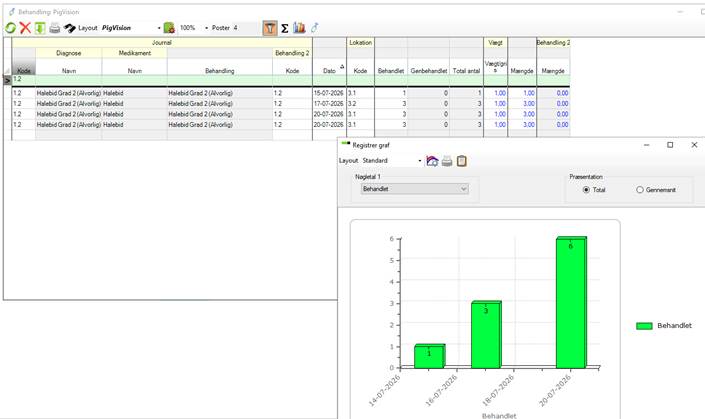Click Behandlet value 1 in the 15-07-2026 row
Viewport: 705px width, 419px height.
(391, 93)
